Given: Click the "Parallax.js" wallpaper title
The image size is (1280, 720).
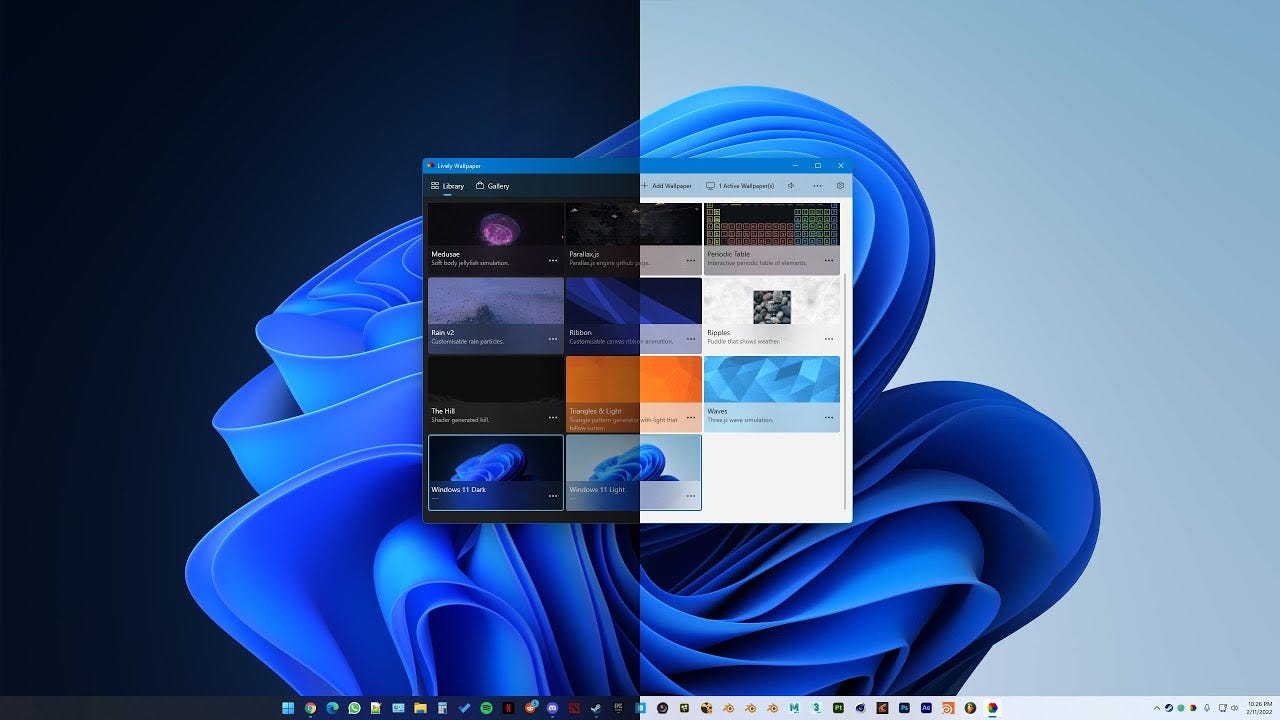Looking at the screenshot, I should click(585, 254).
